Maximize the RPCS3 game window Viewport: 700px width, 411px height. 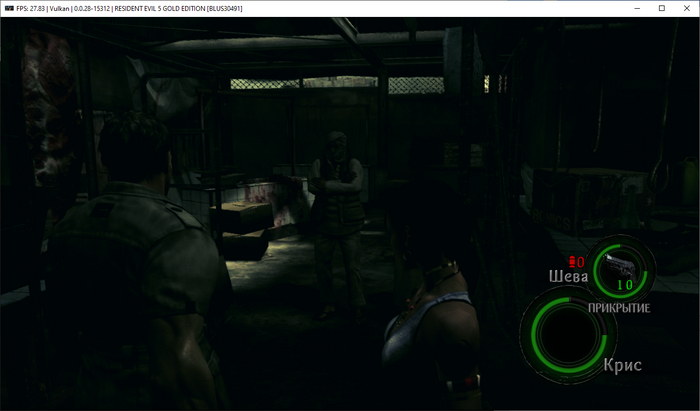point(662,8)
